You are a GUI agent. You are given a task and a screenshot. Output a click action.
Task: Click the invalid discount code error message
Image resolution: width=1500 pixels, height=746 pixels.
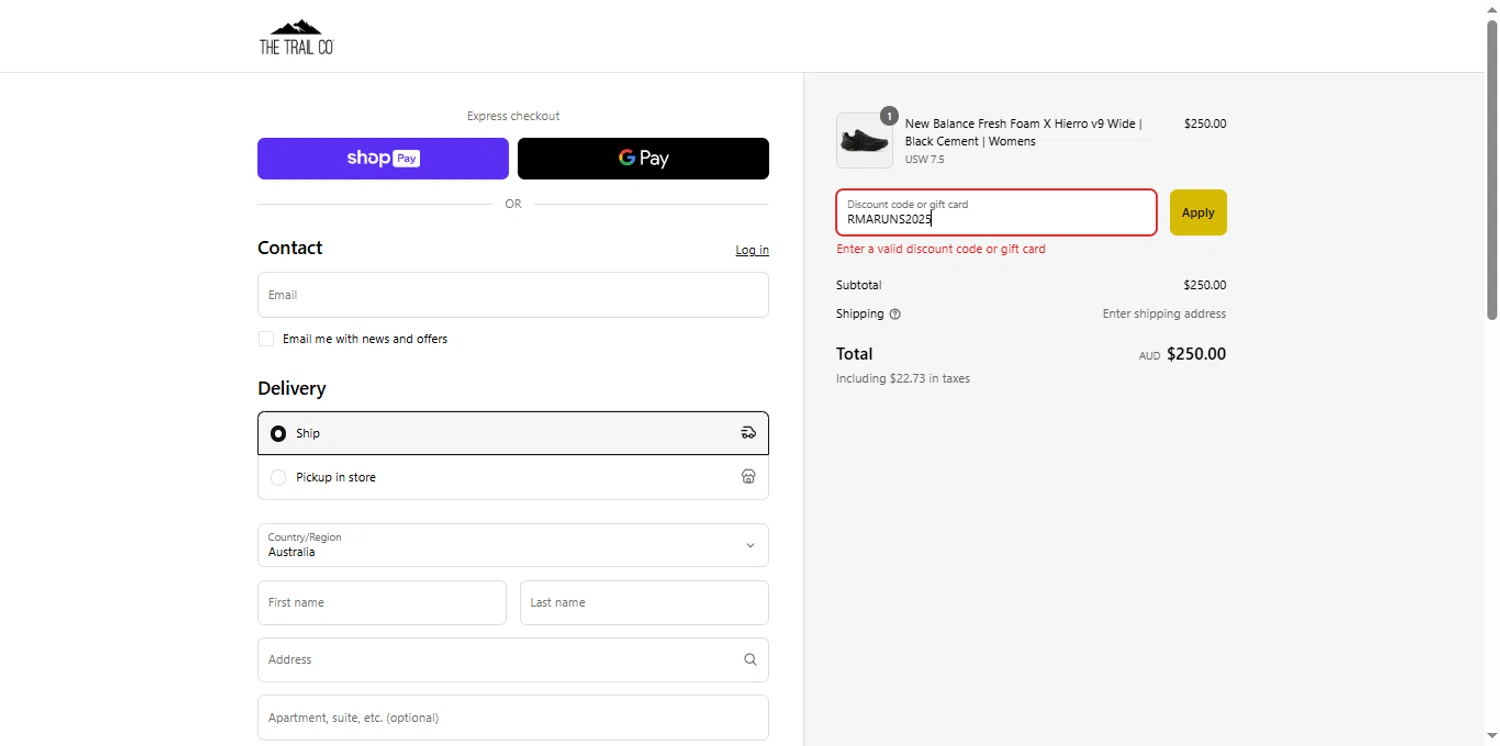coord(941,249)
